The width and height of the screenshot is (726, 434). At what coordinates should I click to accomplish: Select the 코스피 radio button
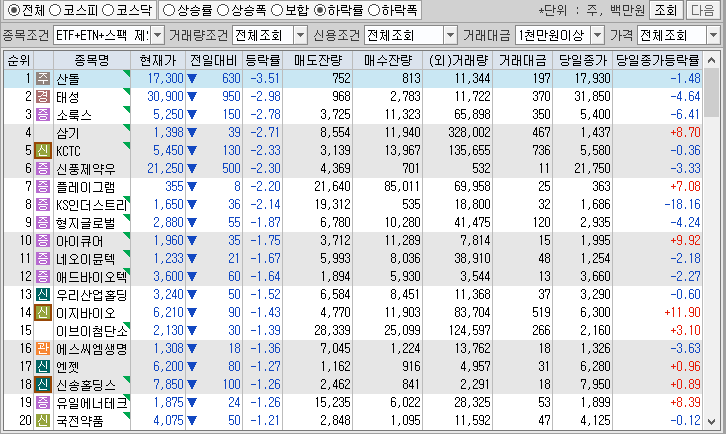click(x=55, y=10)
